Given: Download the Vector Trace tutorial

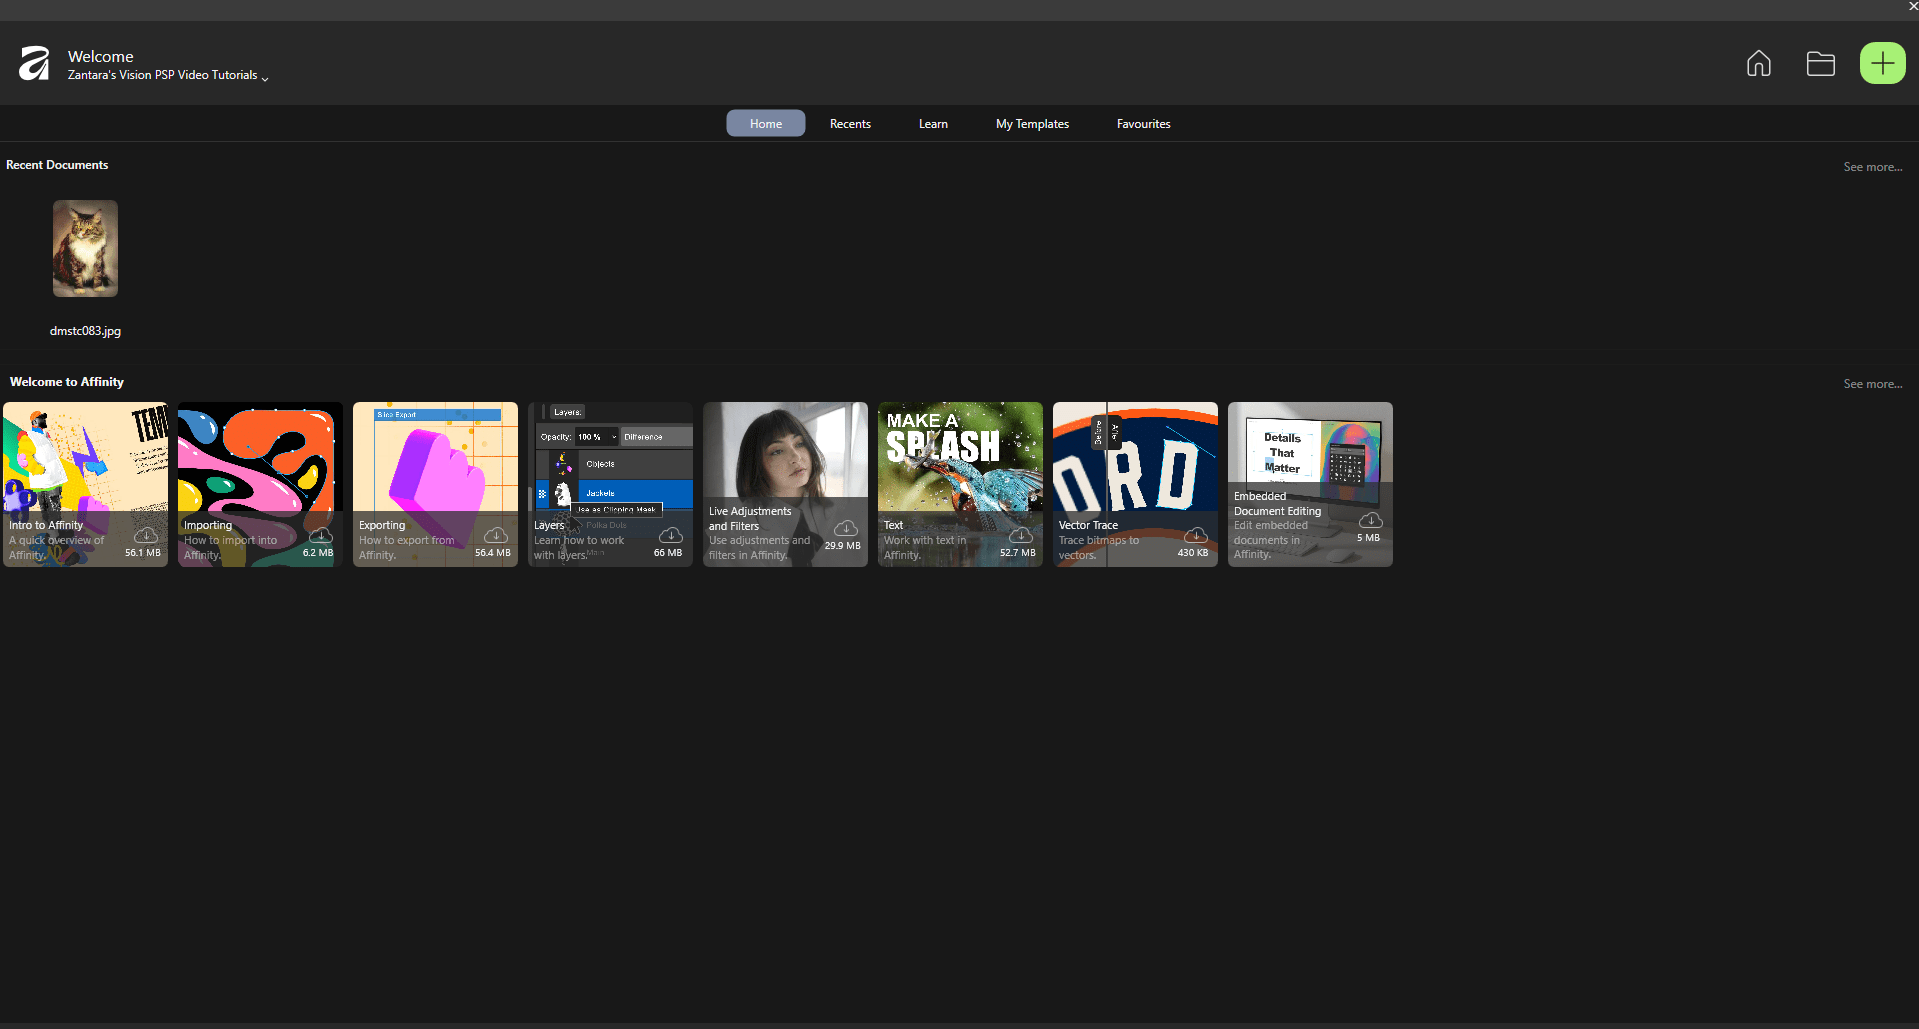Looking at the screenshot, I should point(1196,536).
